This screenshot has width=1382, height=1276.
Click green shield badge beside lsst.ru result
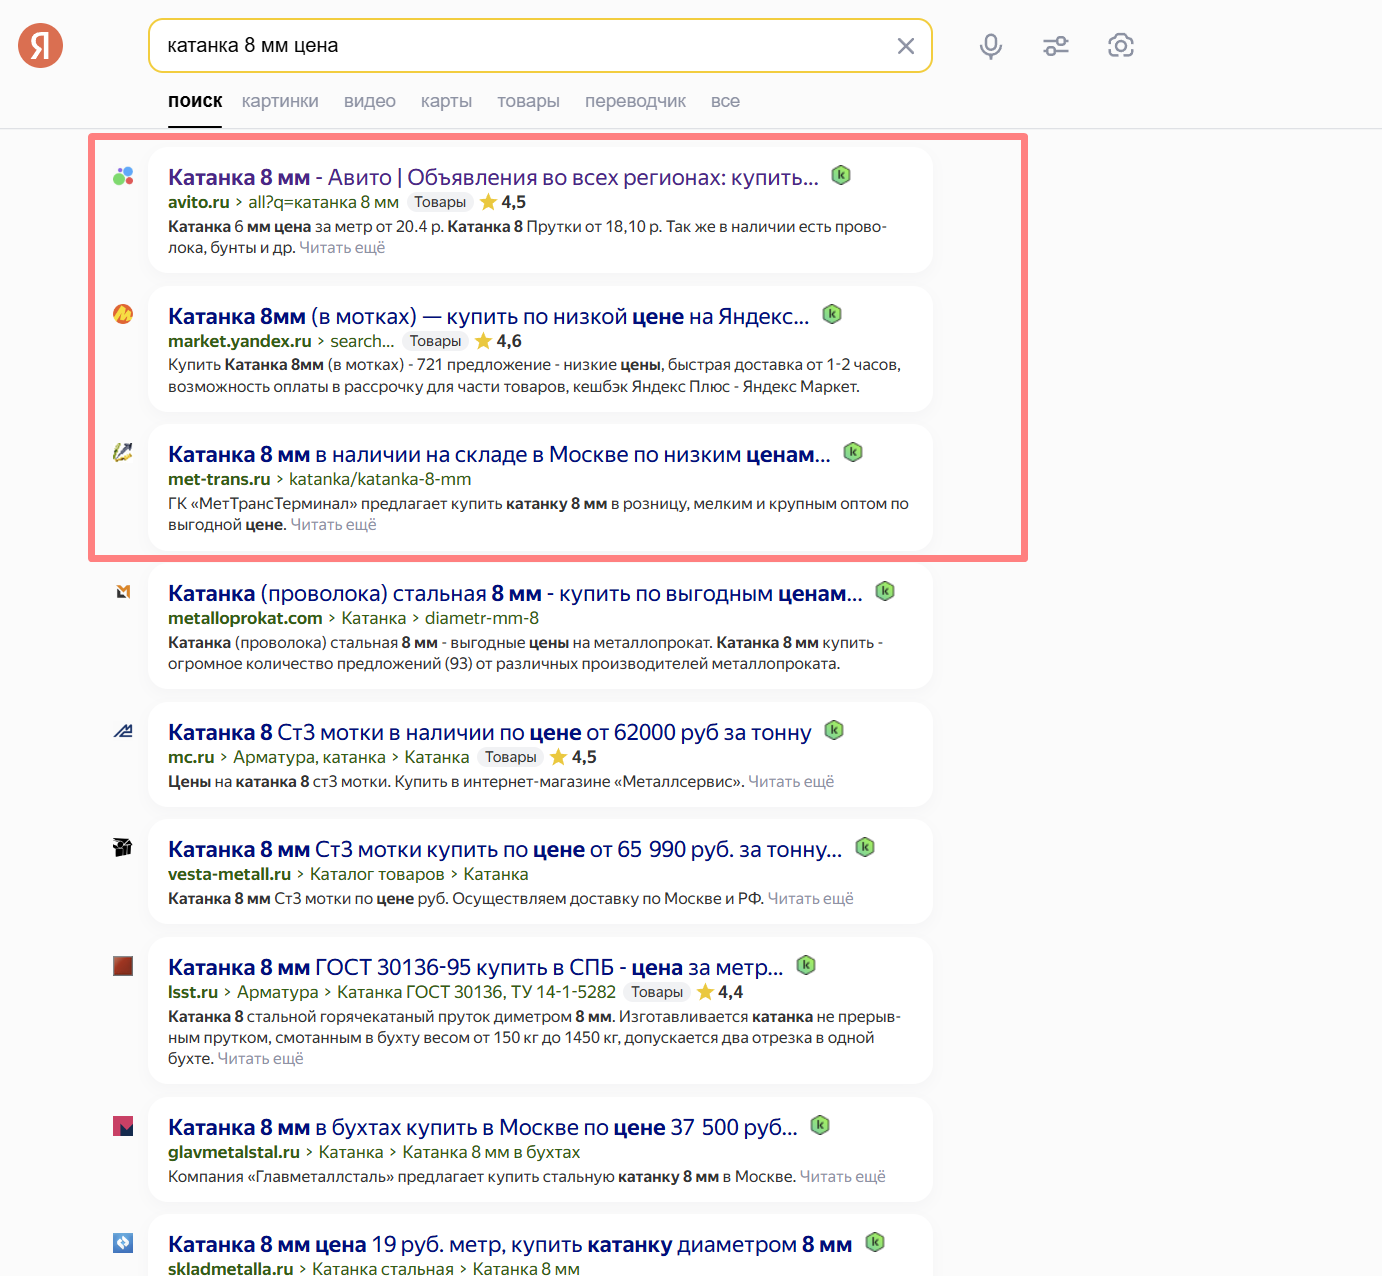click(806, 965)
